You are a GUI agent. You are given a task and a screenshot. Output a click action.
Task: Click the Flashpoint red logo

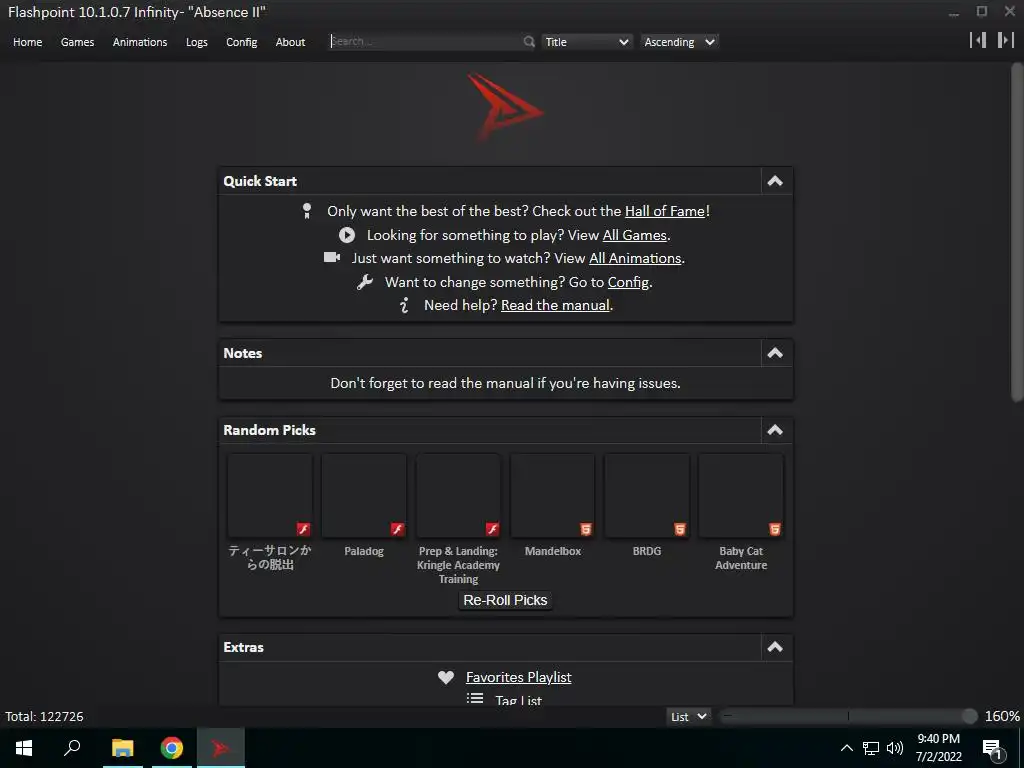point(504,107)
